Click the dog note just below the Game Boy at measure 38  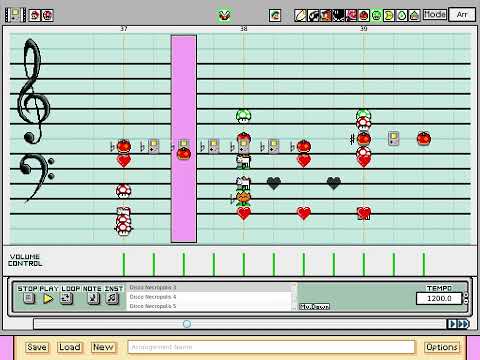pyautogui.click(x=244, y=161)
